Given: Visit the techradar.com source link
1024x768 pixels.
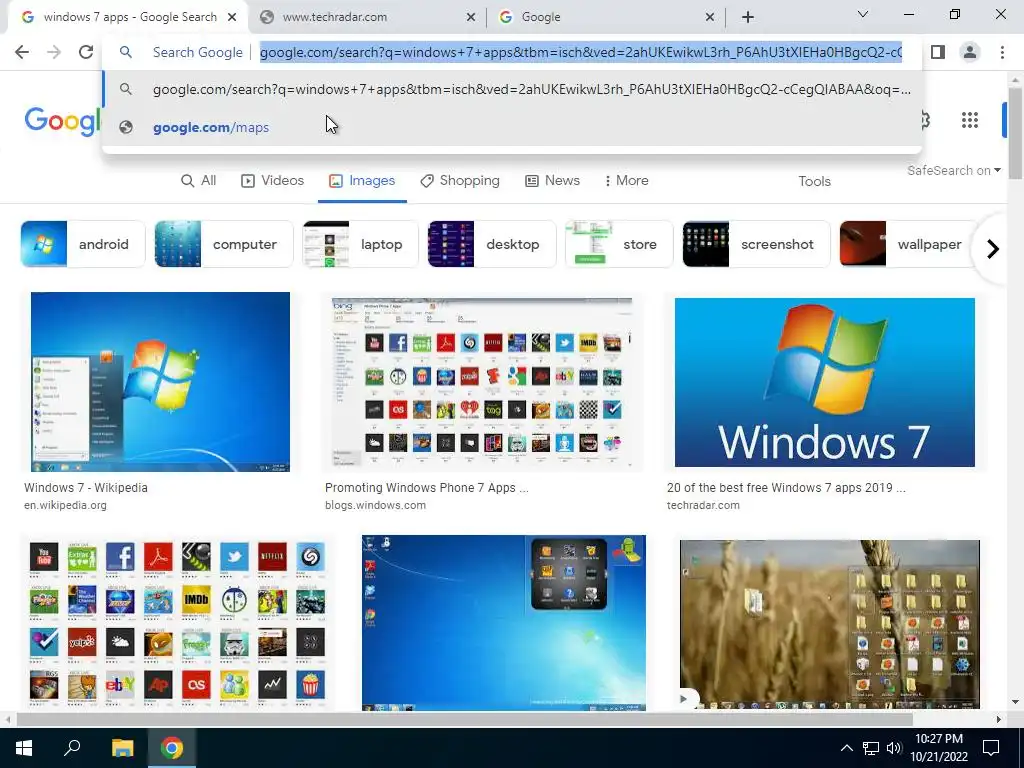Looking at the screenshot, I should pyautogui.click(x=703, y=505).
